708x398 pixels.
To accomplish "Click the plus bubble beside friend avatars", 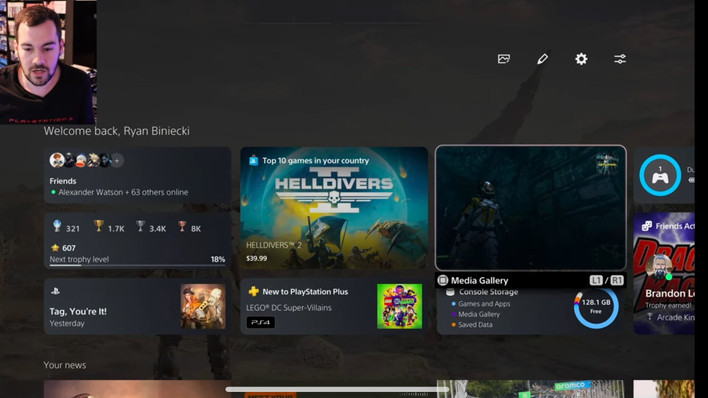I will pyautogui.click(x=117, y=160).
